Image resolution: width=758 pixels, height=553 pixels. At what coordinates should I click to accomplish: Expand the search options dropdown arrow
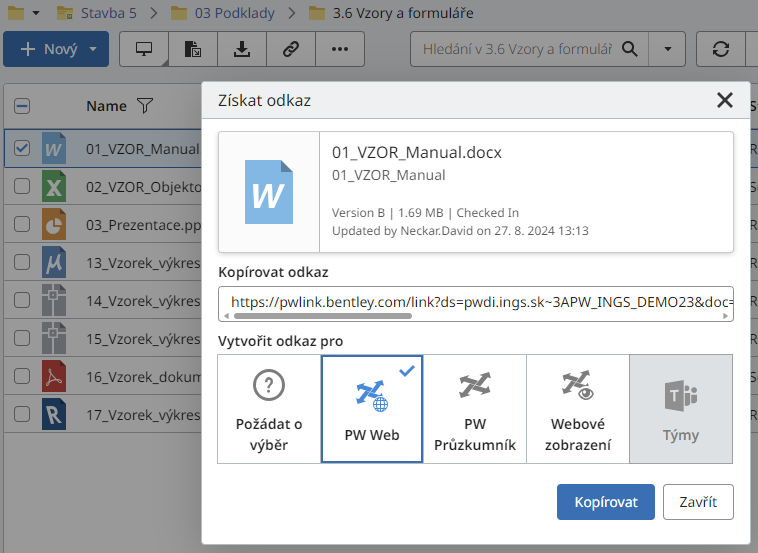[668, 49]
